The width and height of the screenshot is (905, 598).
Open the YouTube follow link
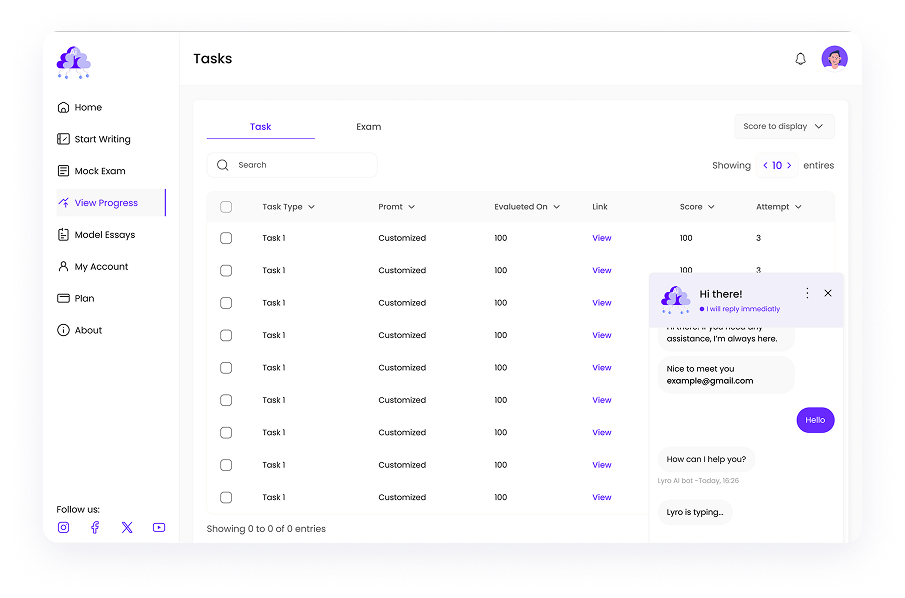(159, 528)
